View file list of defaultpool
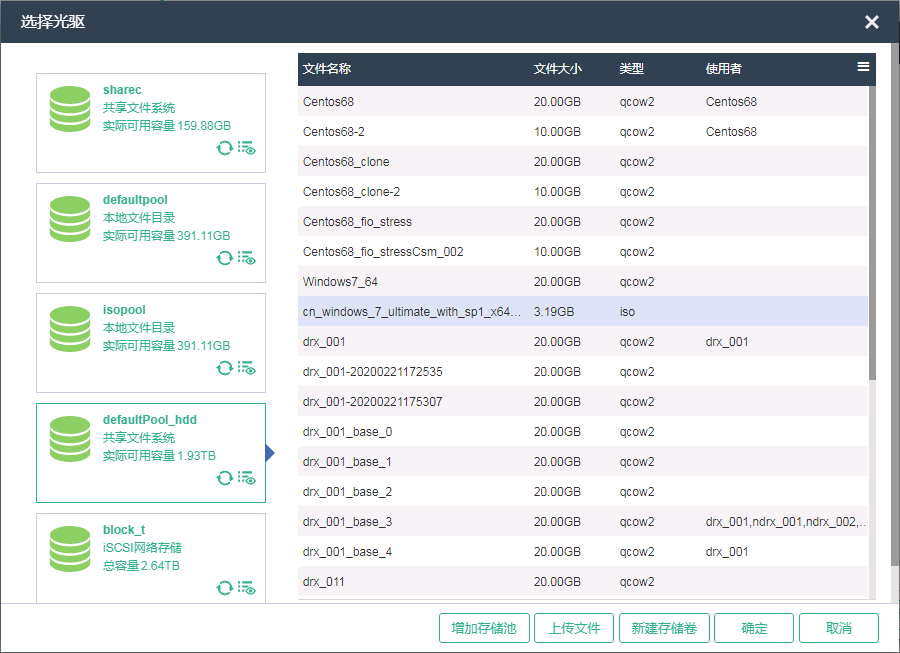 pos(247,258)
